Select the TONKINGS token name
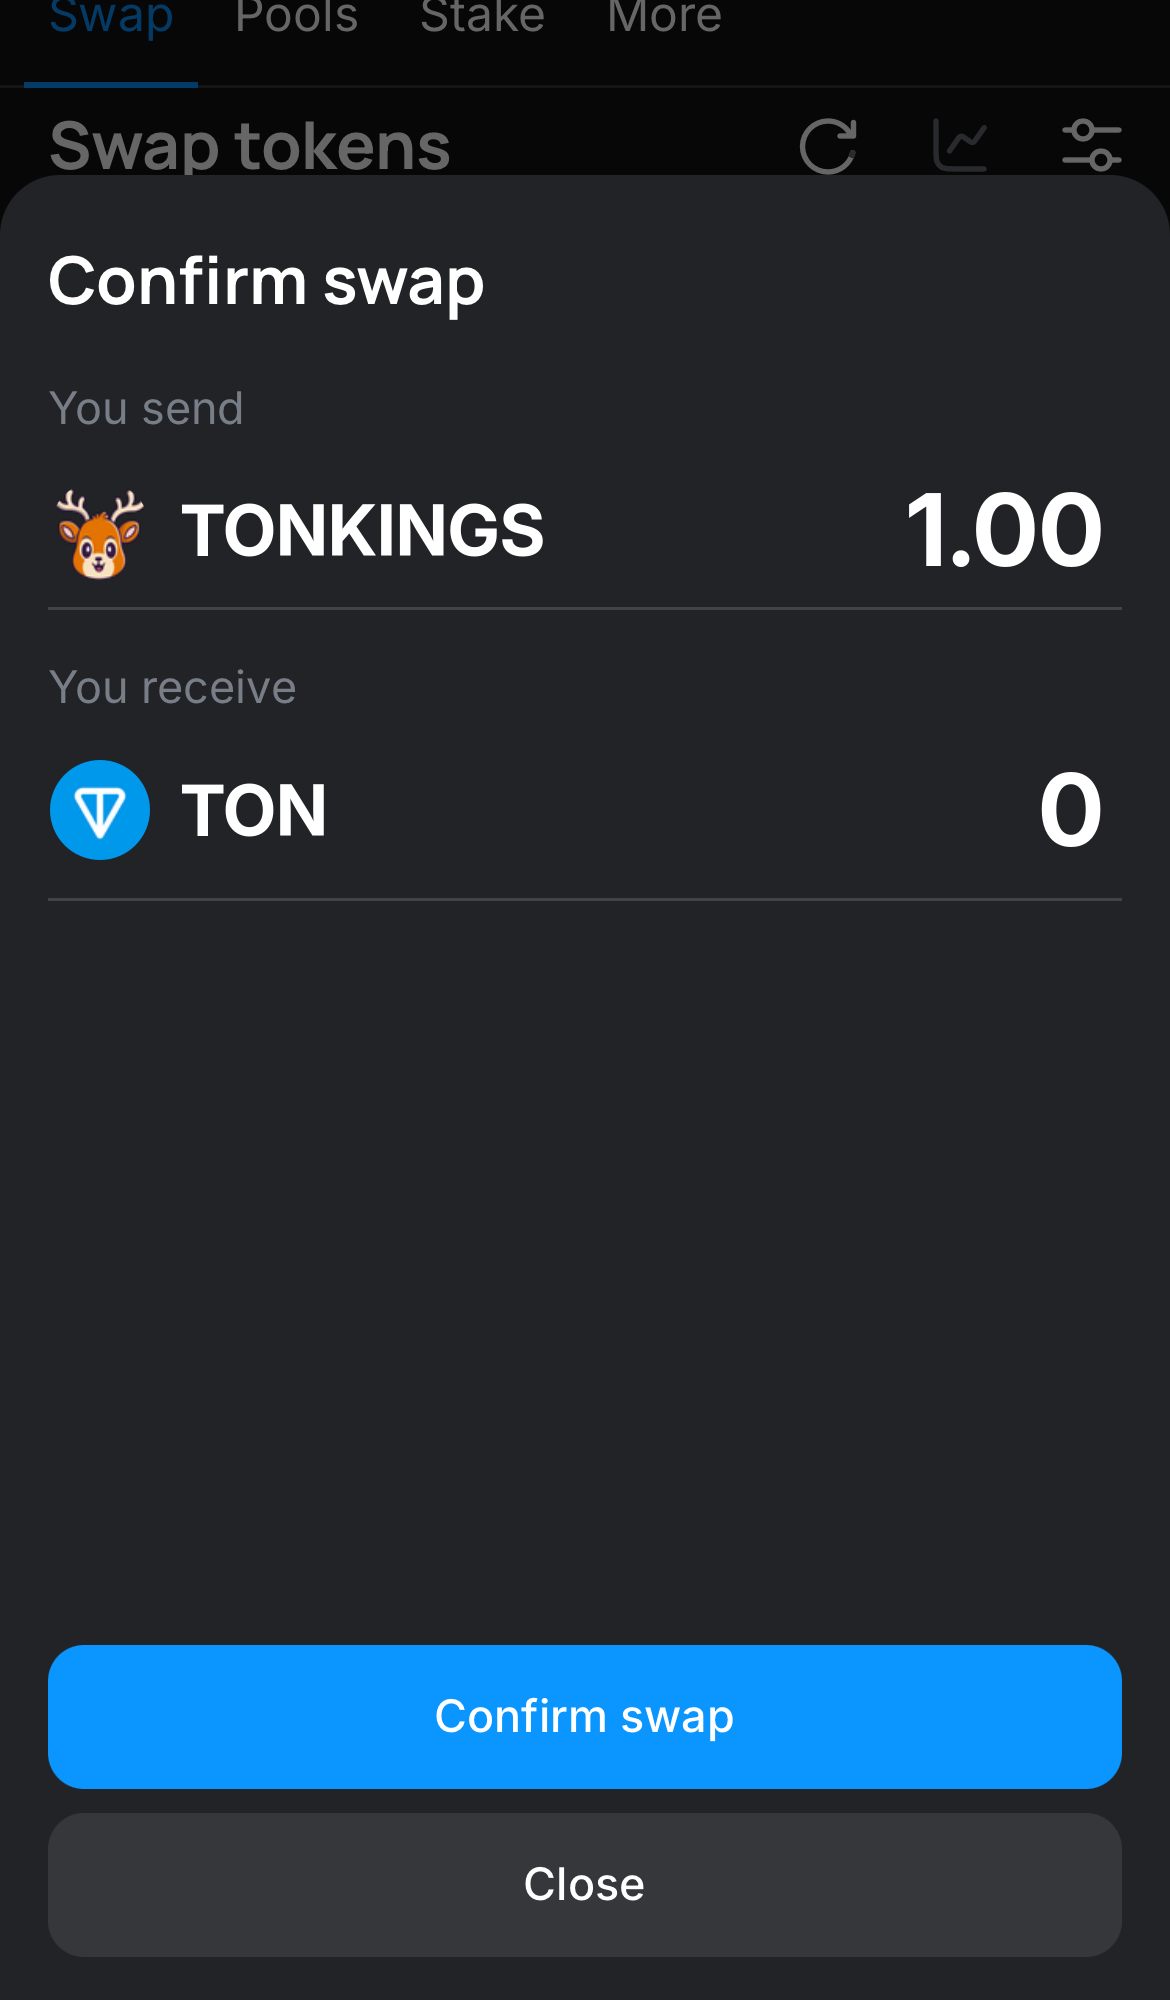 point(363,531)
